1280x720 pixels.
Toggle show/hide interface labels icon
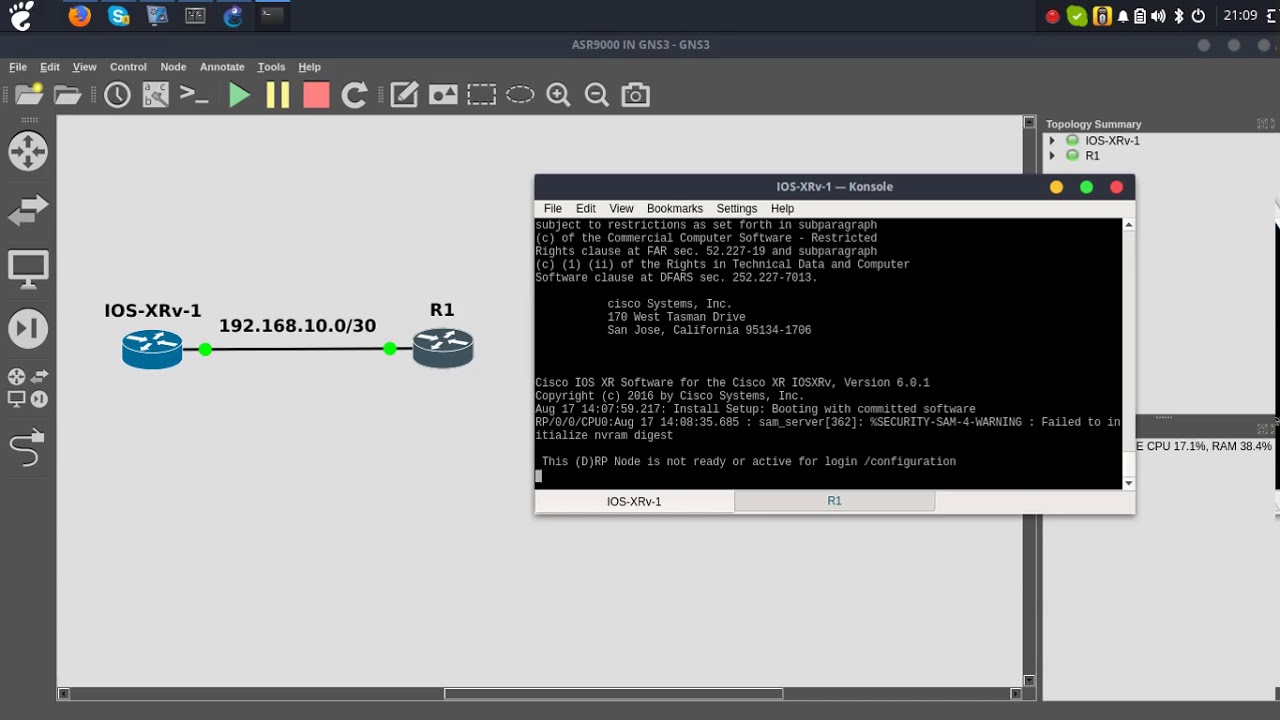click(155, 95)
